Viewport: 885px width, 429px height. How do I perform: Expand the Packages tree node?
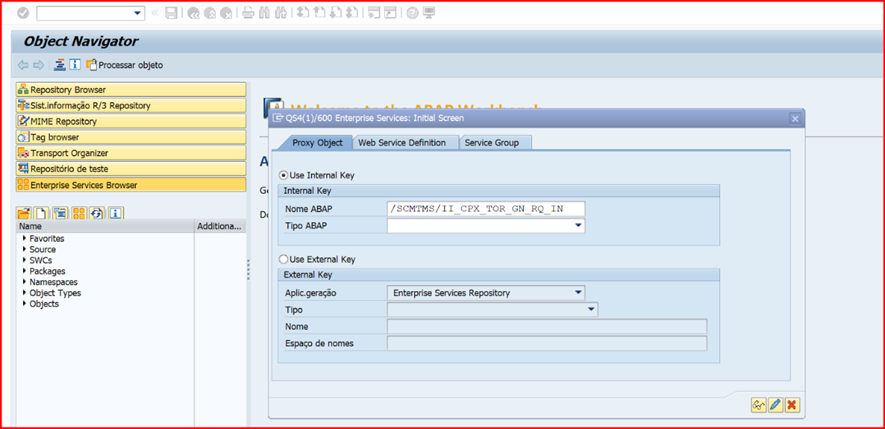click(24, 271)
